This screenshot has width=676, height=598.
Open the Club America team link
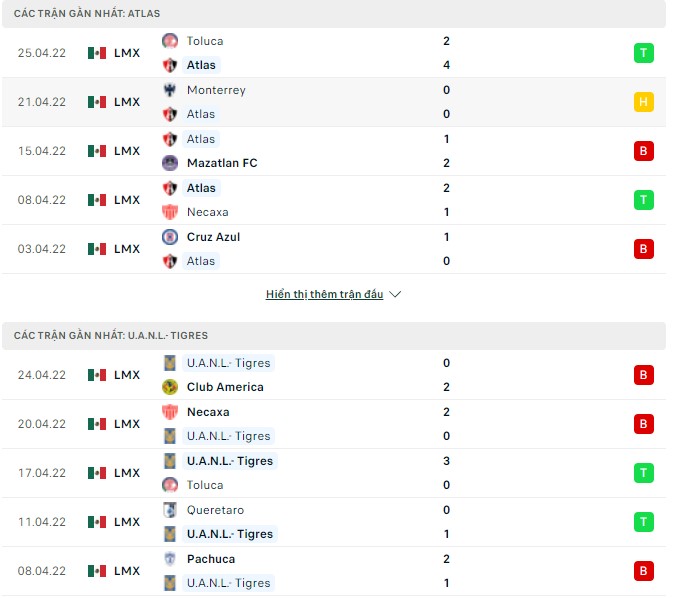(225, 387)
